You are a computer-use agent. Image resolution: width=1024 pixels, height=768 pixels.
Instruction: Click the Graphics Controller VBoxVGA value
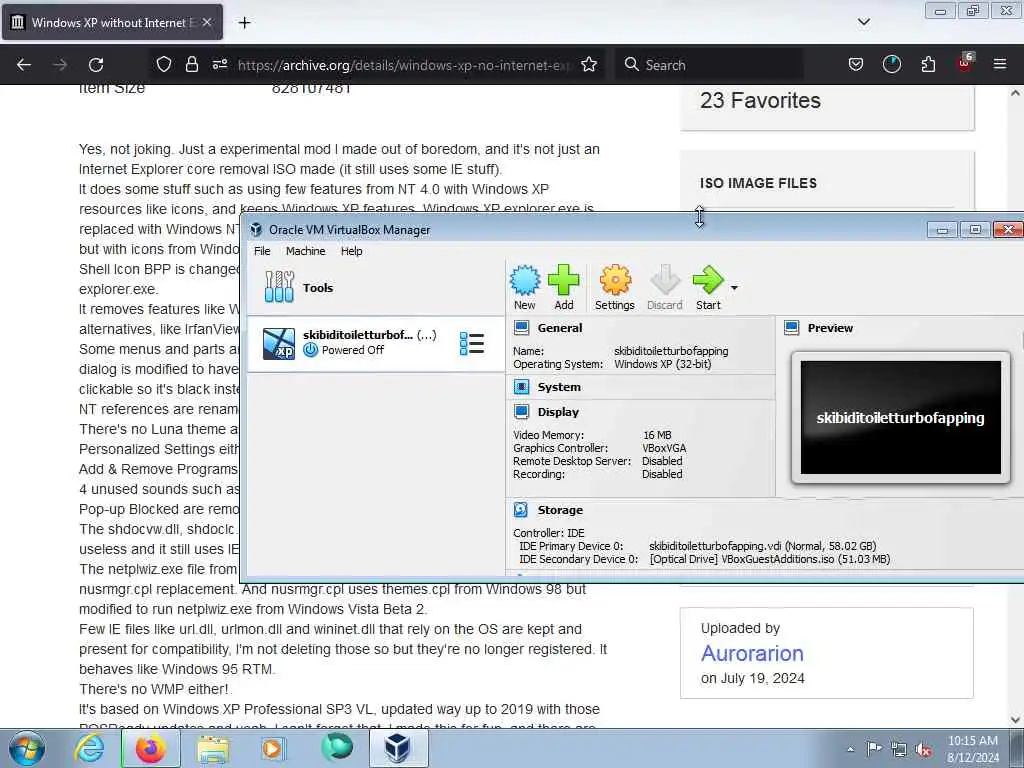click(664, 448)
